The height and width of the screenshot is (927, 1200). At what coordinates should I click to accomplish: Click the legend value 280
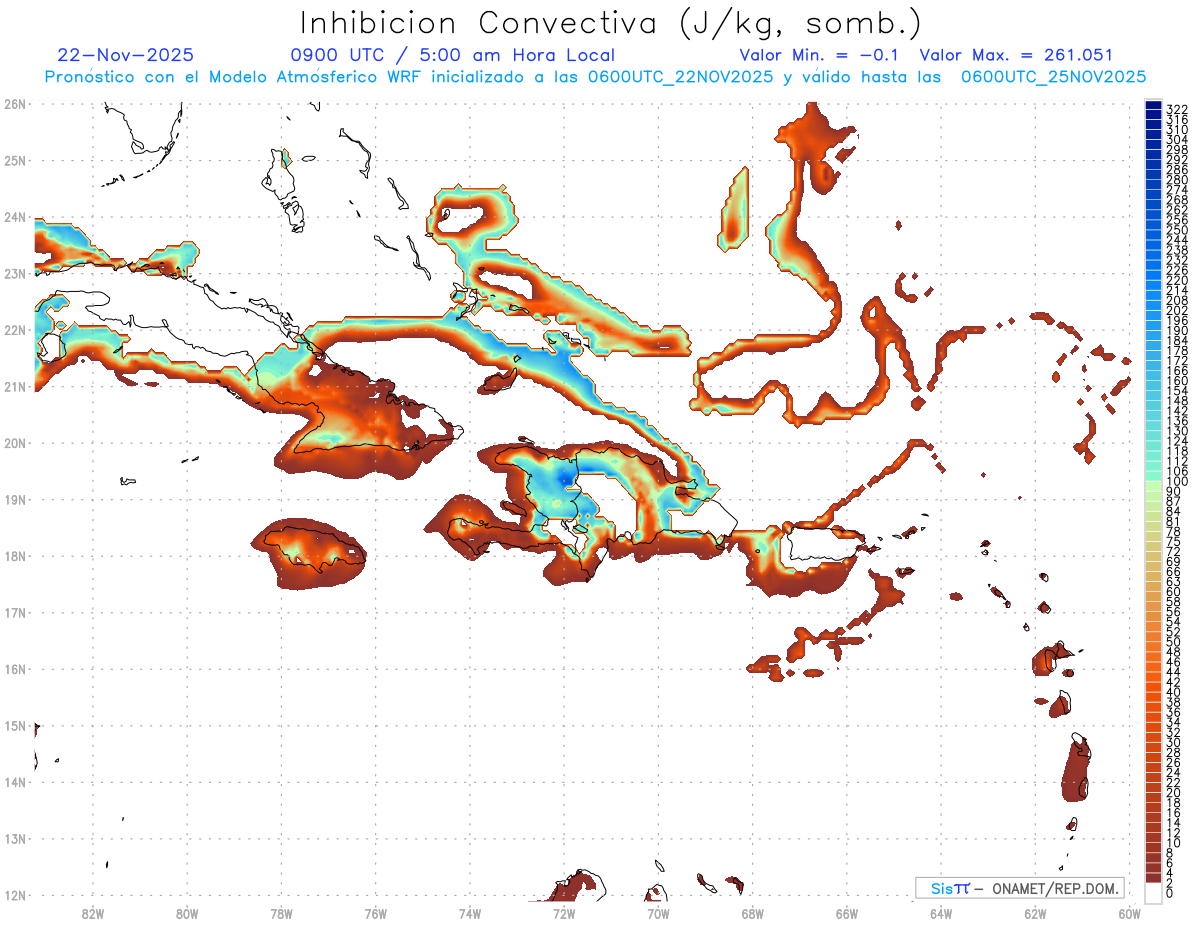tap(1176, 179)
